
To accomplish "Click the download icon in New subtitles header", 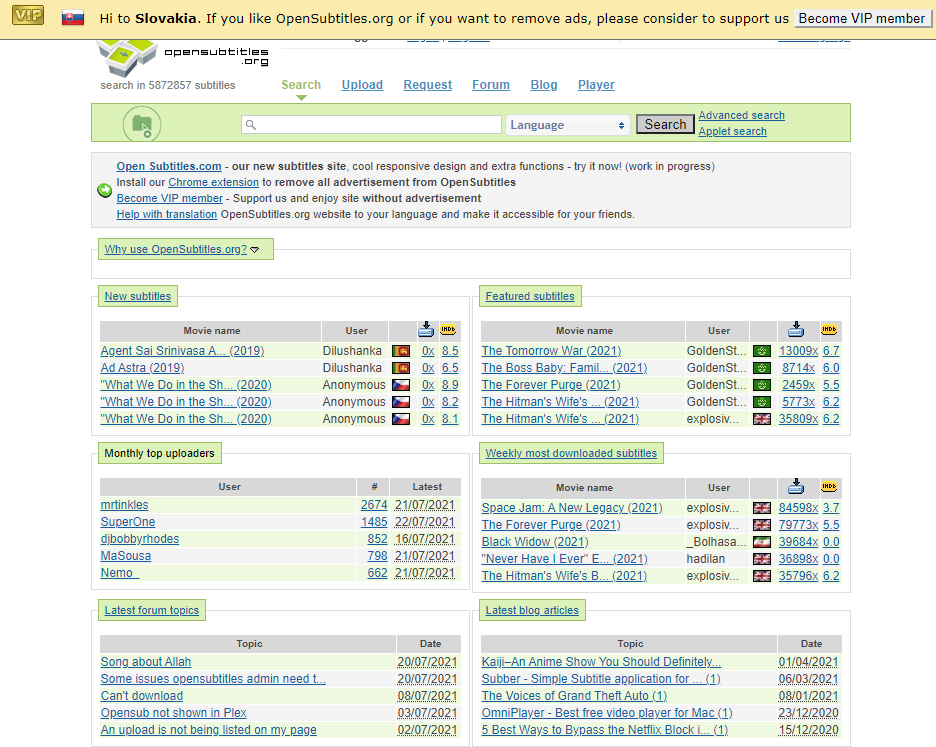I will 427,330.
